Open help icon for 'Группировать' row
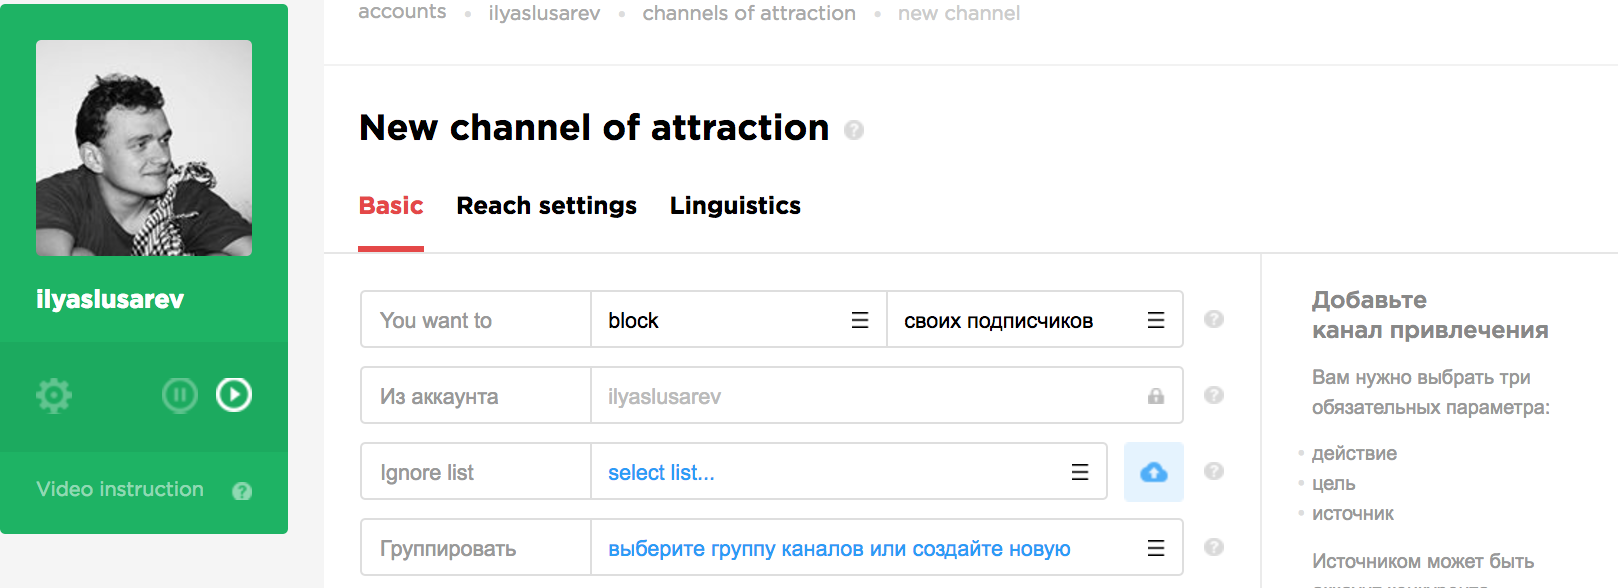This screenshot has height=588, width=1618. coord(1214,547)
